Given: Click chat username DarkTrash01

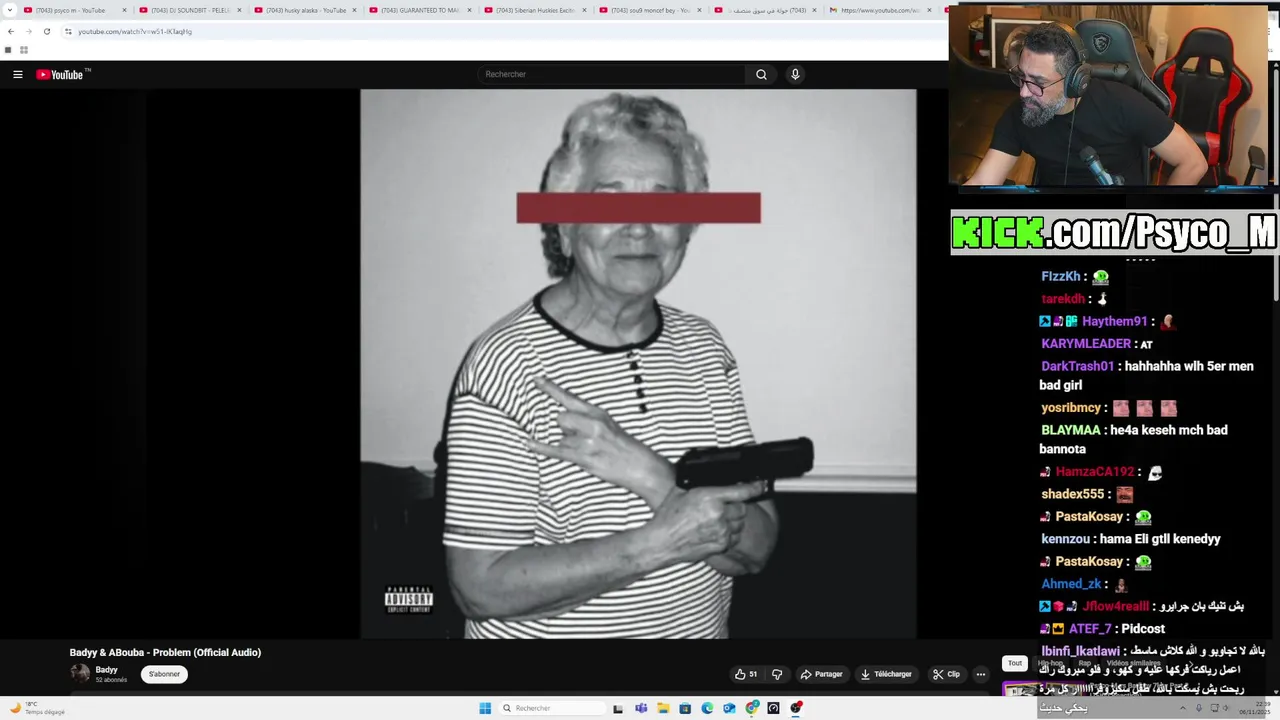Looking at the screenshot, I should 1077,366.
